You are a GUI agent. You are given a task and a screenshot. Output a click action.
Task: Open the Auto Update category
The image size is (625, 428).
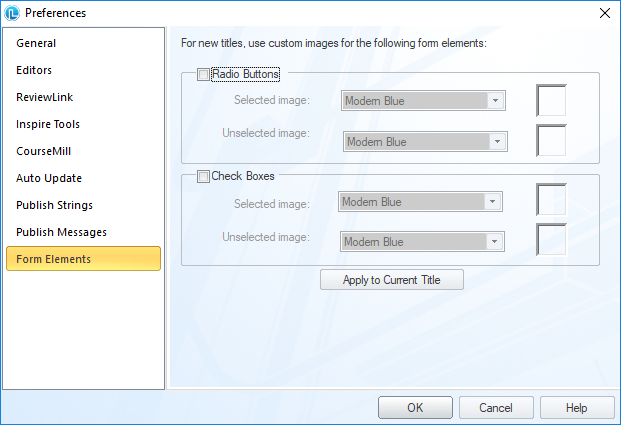tap(49, 179)
